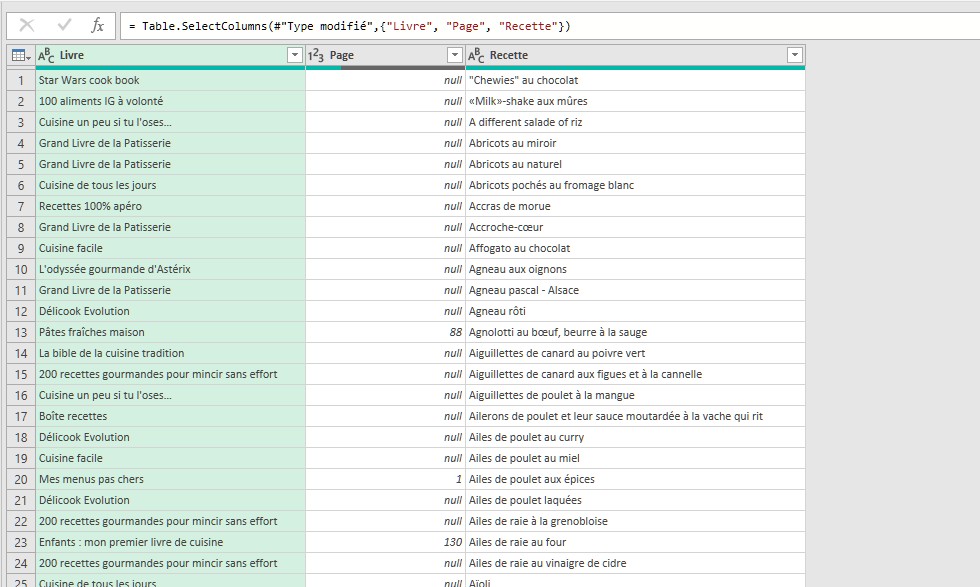Expand the Page column filter dropdown
Image resolution: width=980 pixels, height=587 pixels.
(454, 55)
